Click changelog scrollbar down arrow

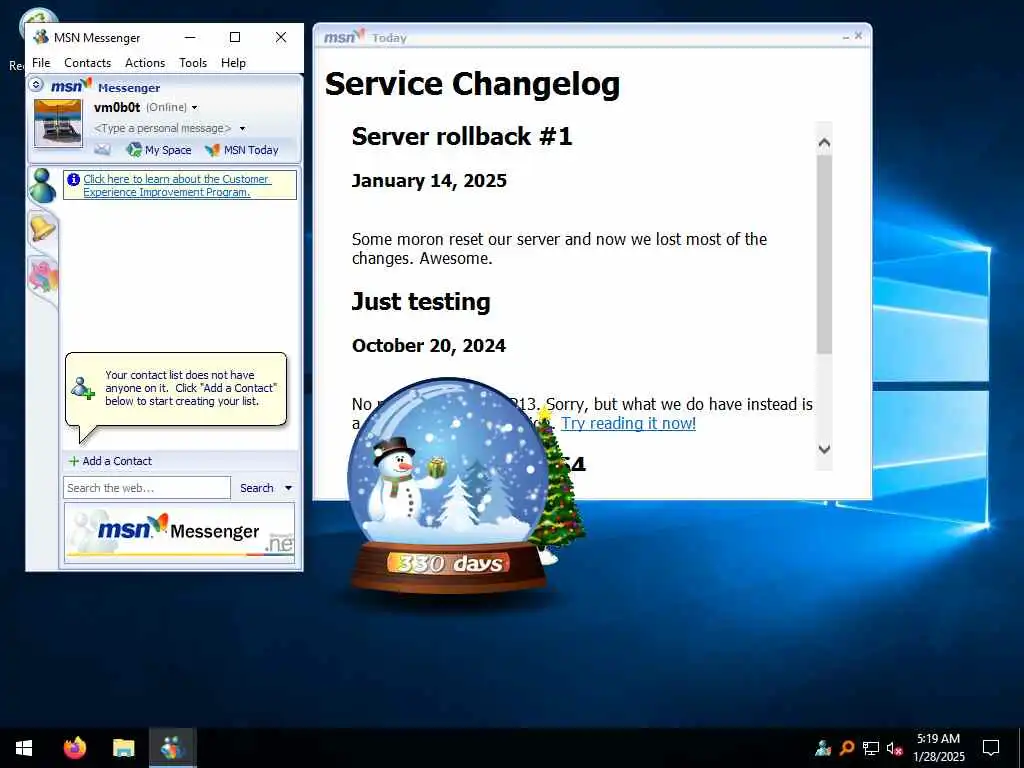click(824, 449)
